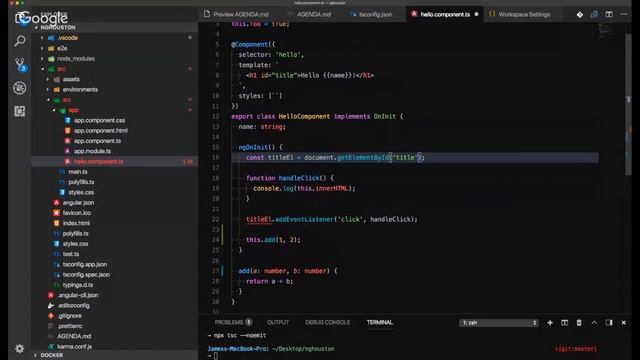Switch to tsconfig.json tab
640x360 pixels.
click(x=376, y=14)
